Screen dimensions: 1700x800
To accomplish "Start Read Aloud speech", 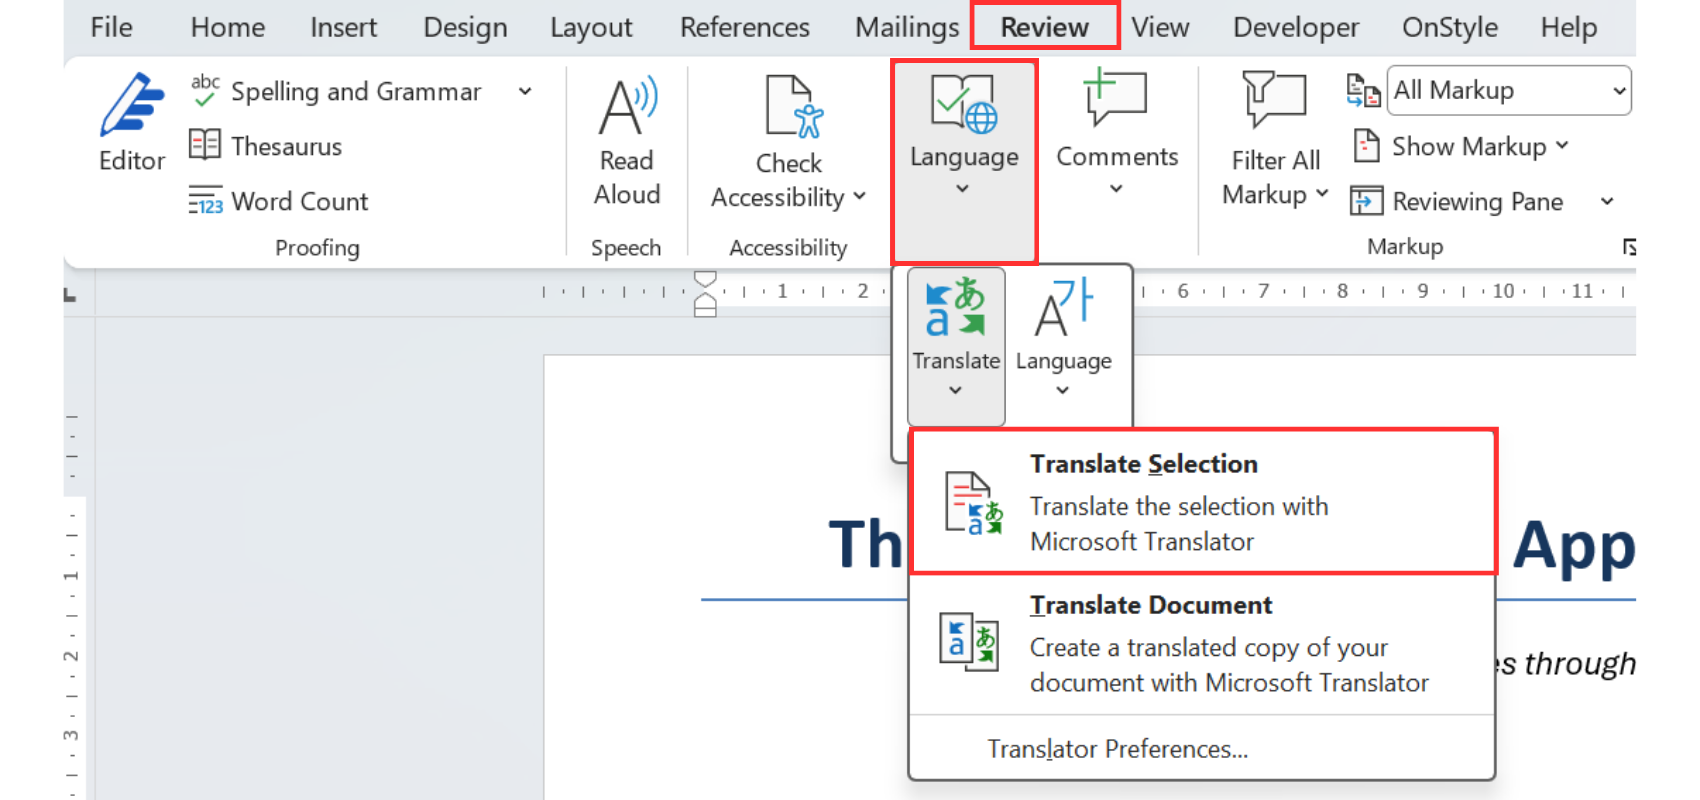I will [627, 140].
